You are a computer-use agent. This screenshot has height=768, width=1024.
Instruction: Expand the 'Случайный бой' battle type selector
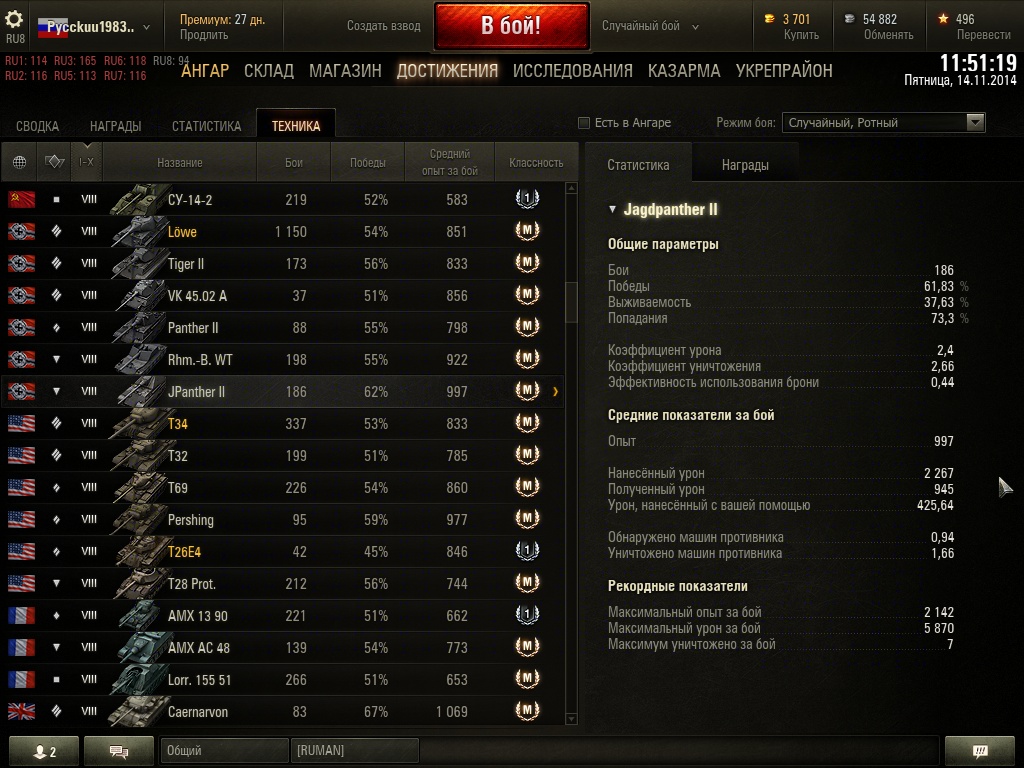coord(650,26)
